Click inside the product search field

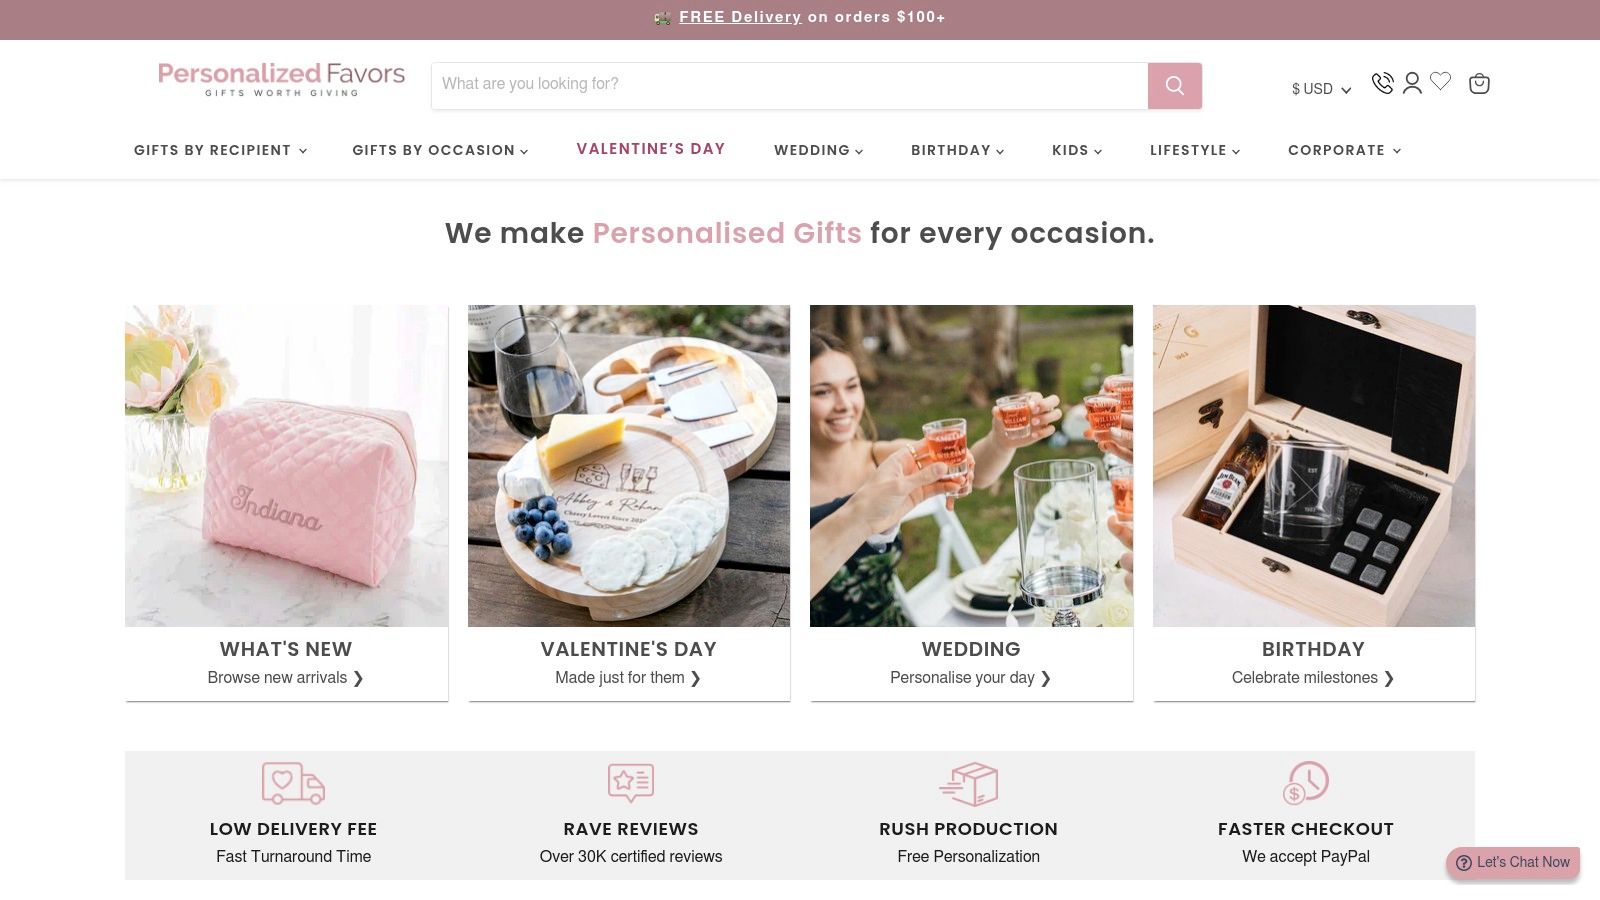[x=789, y=85]
